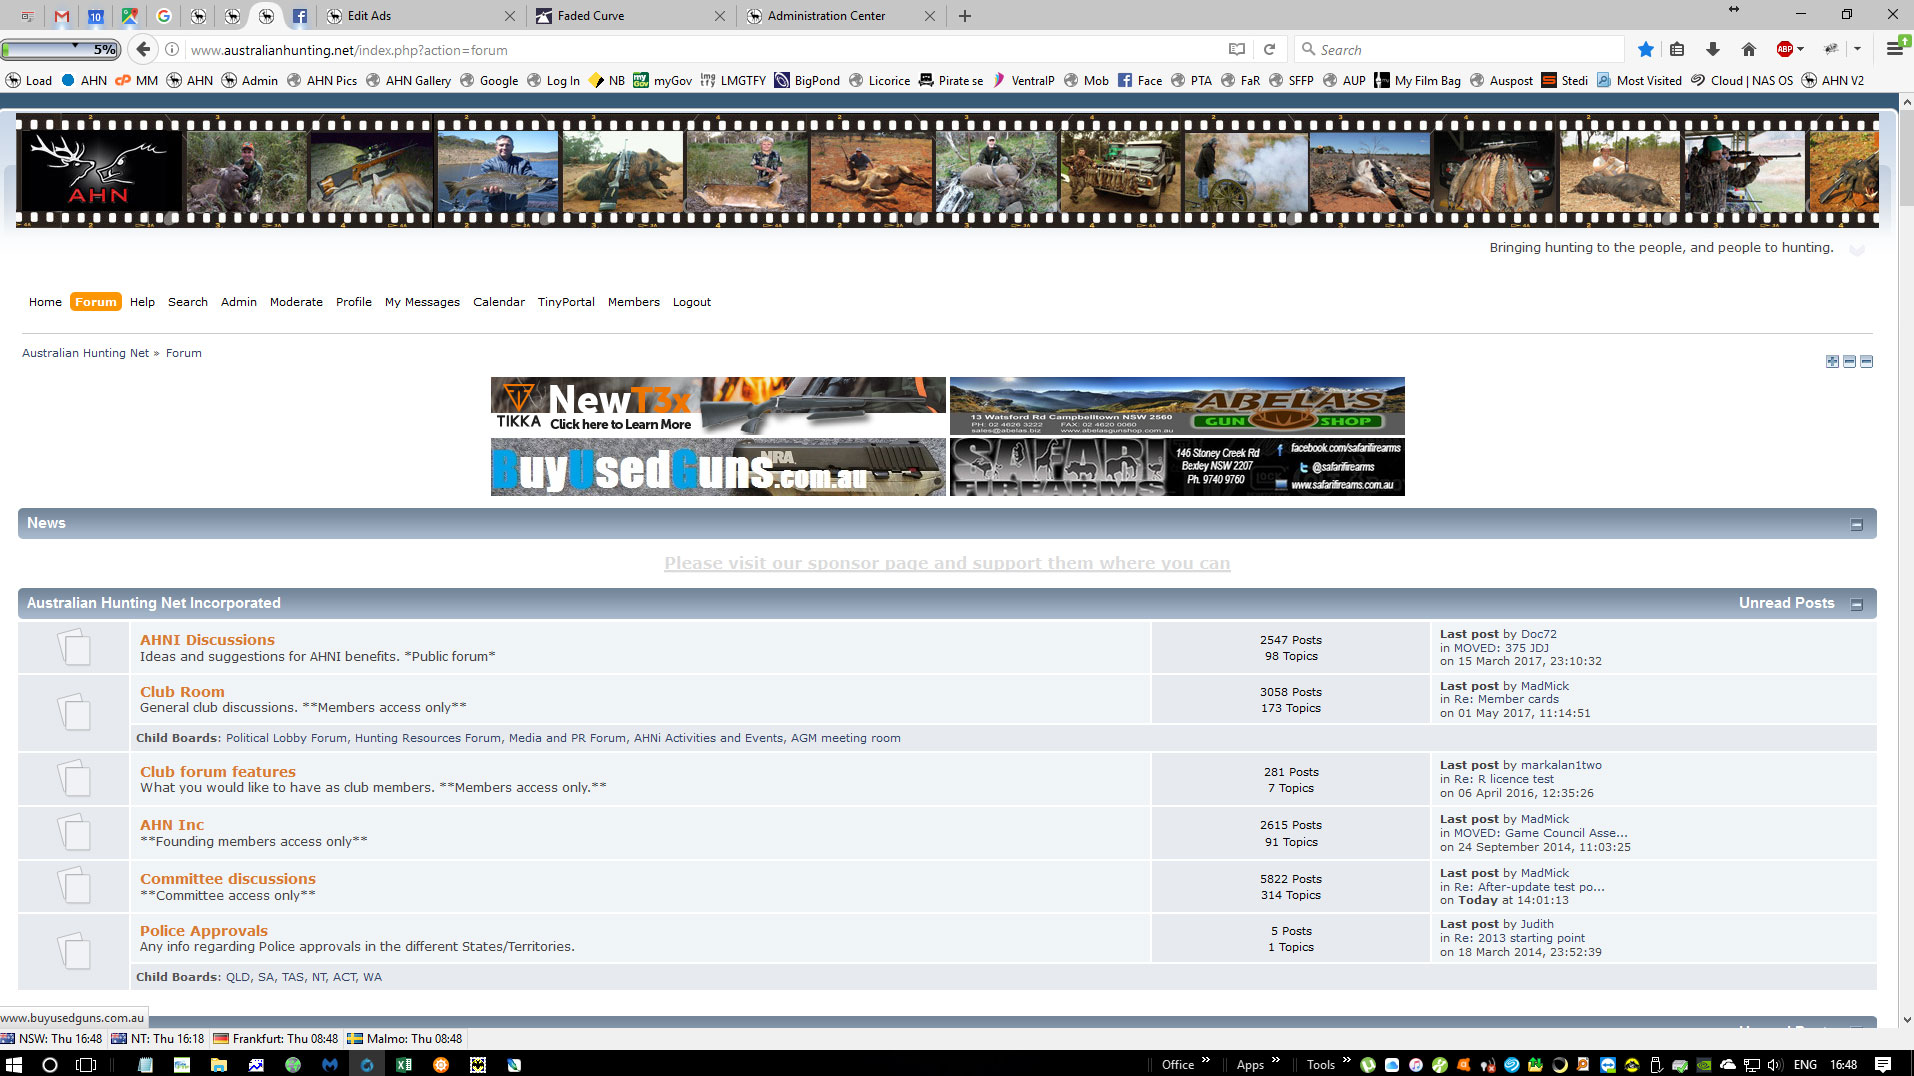The height and width of the screenshot is (1076, 1914).
Task: Expand the upshrink arrow below the tagline
Action: [1856, 250]
